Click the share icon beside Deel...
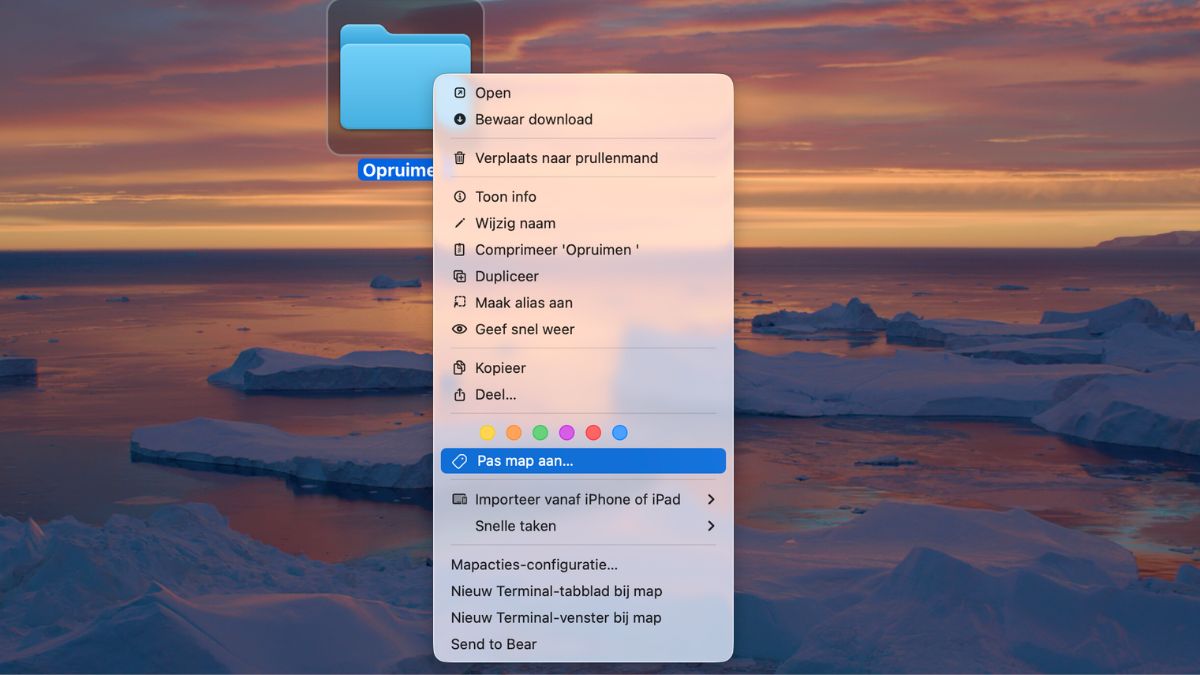This screenshot has height=675, width=1200. pyautogui.click(x=460, y=395)
